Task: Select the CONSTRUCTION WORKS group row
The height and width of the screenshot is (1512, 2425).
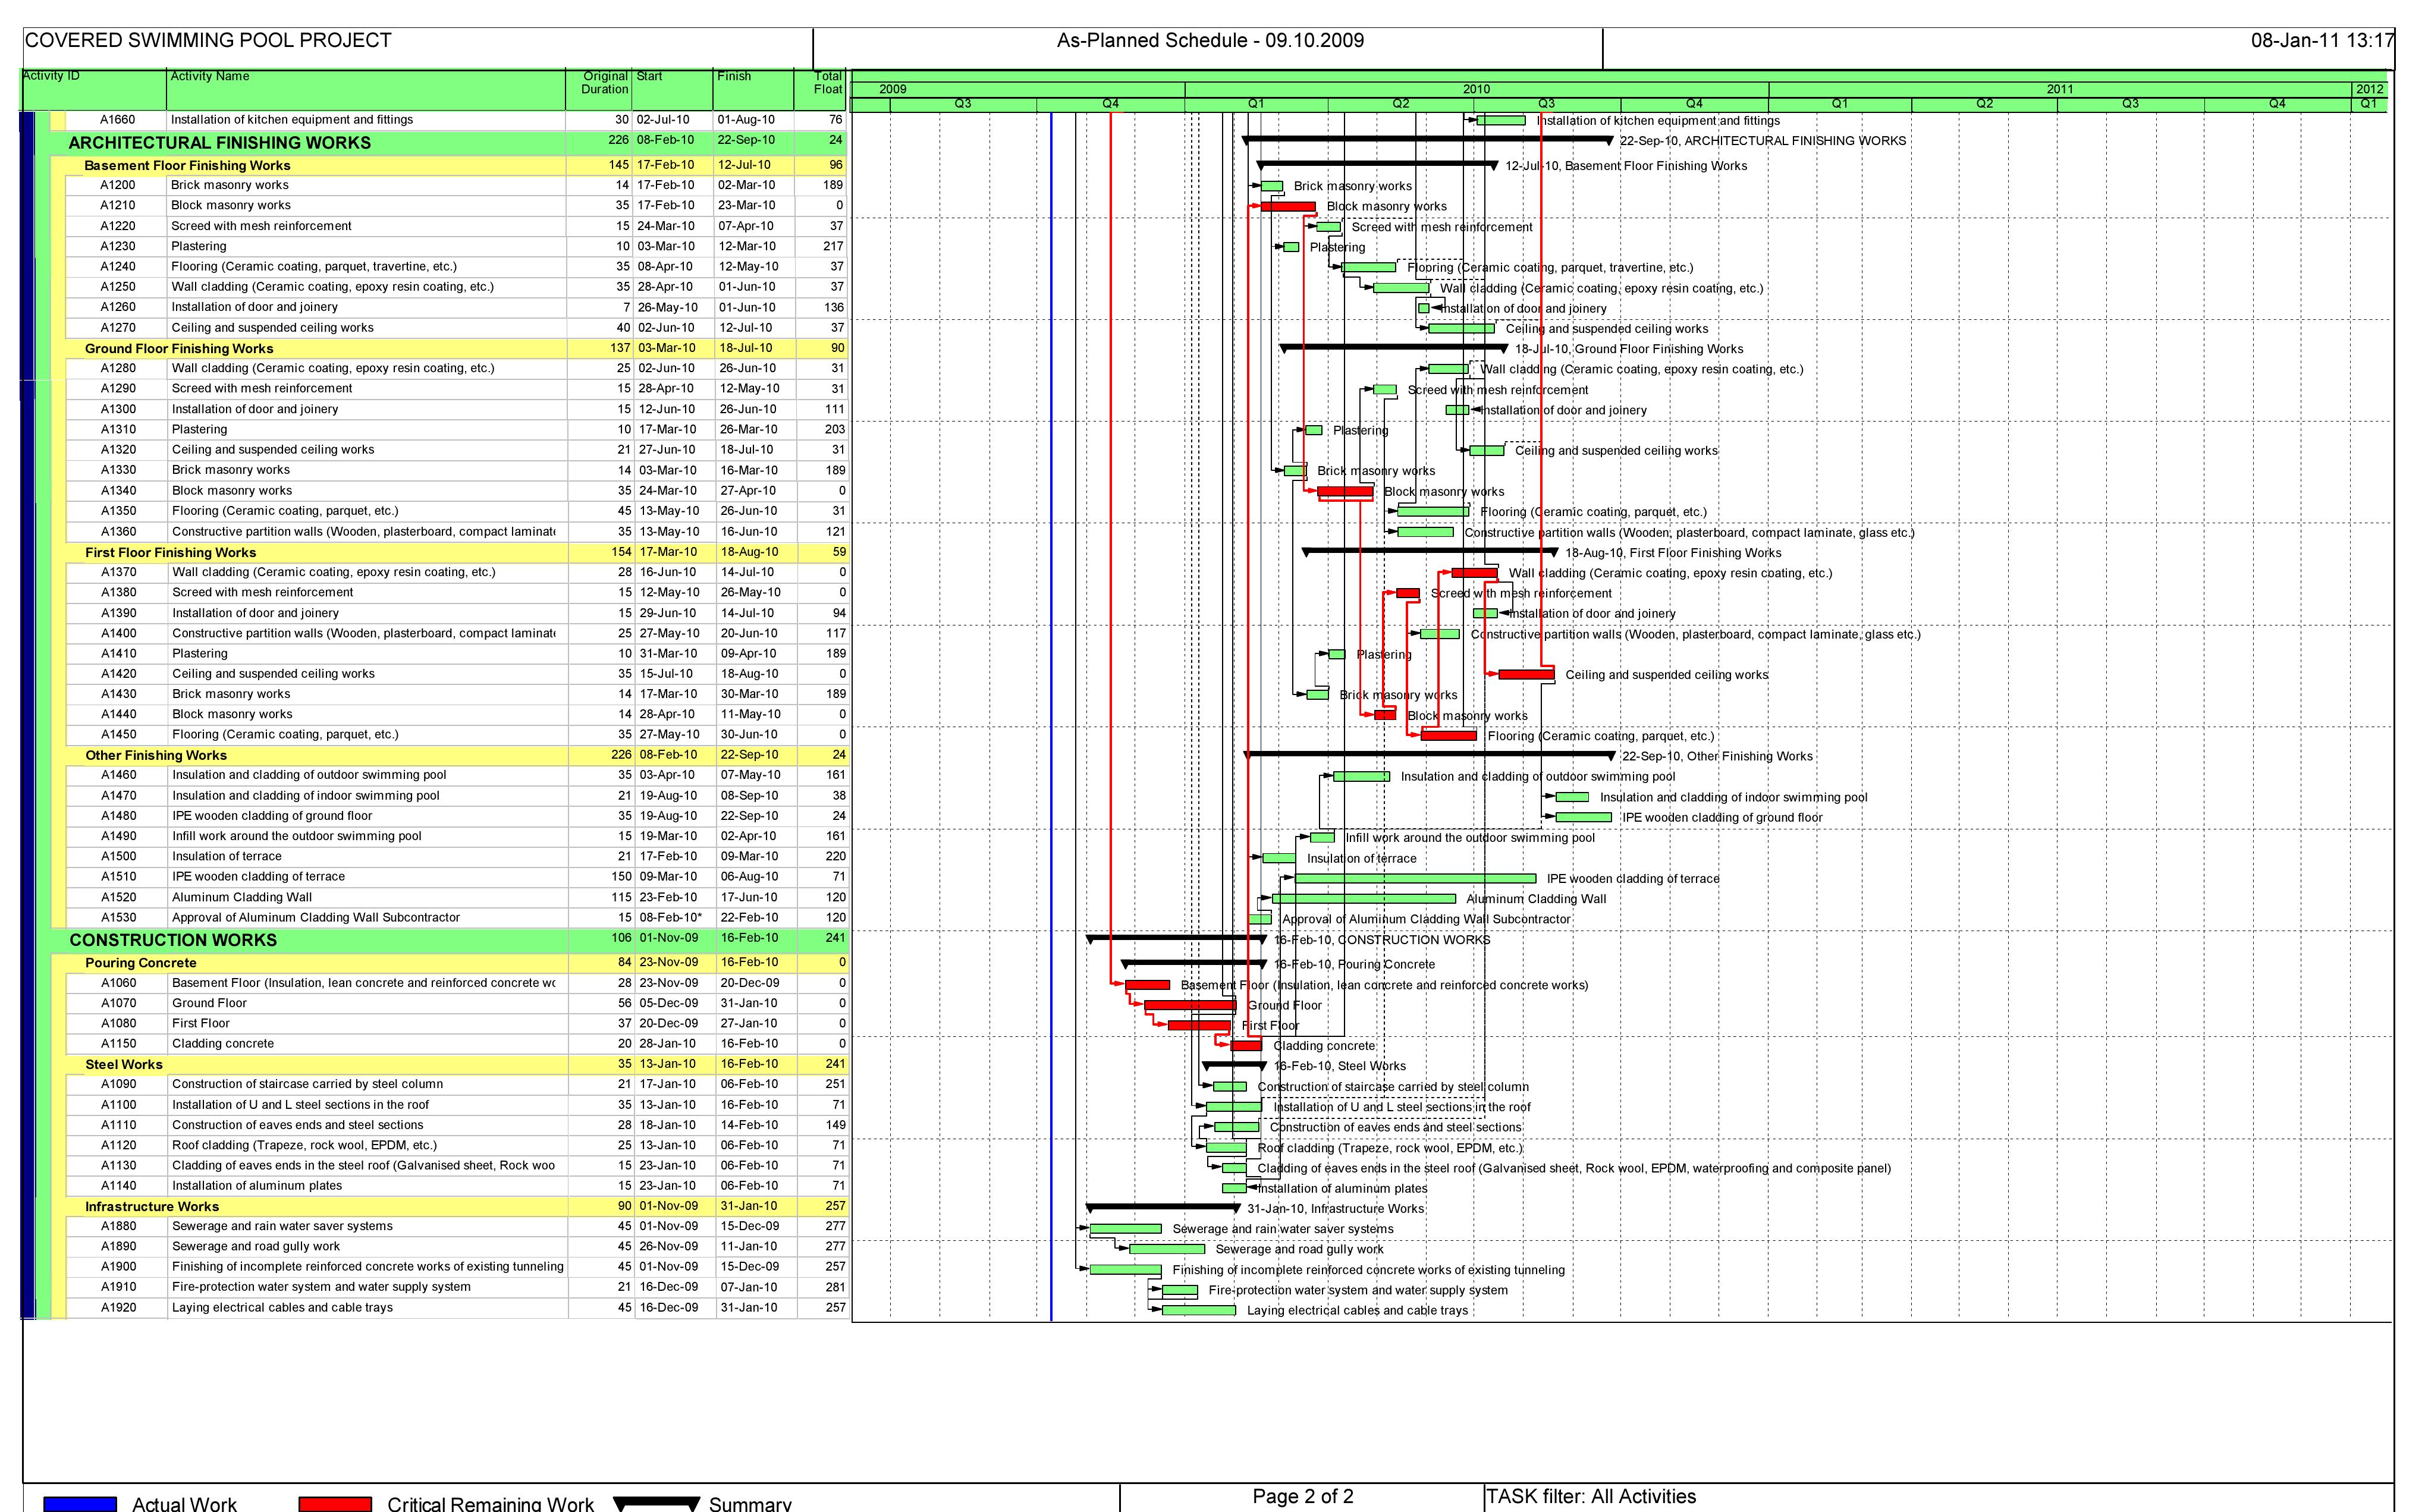Action: pos(448,939)
